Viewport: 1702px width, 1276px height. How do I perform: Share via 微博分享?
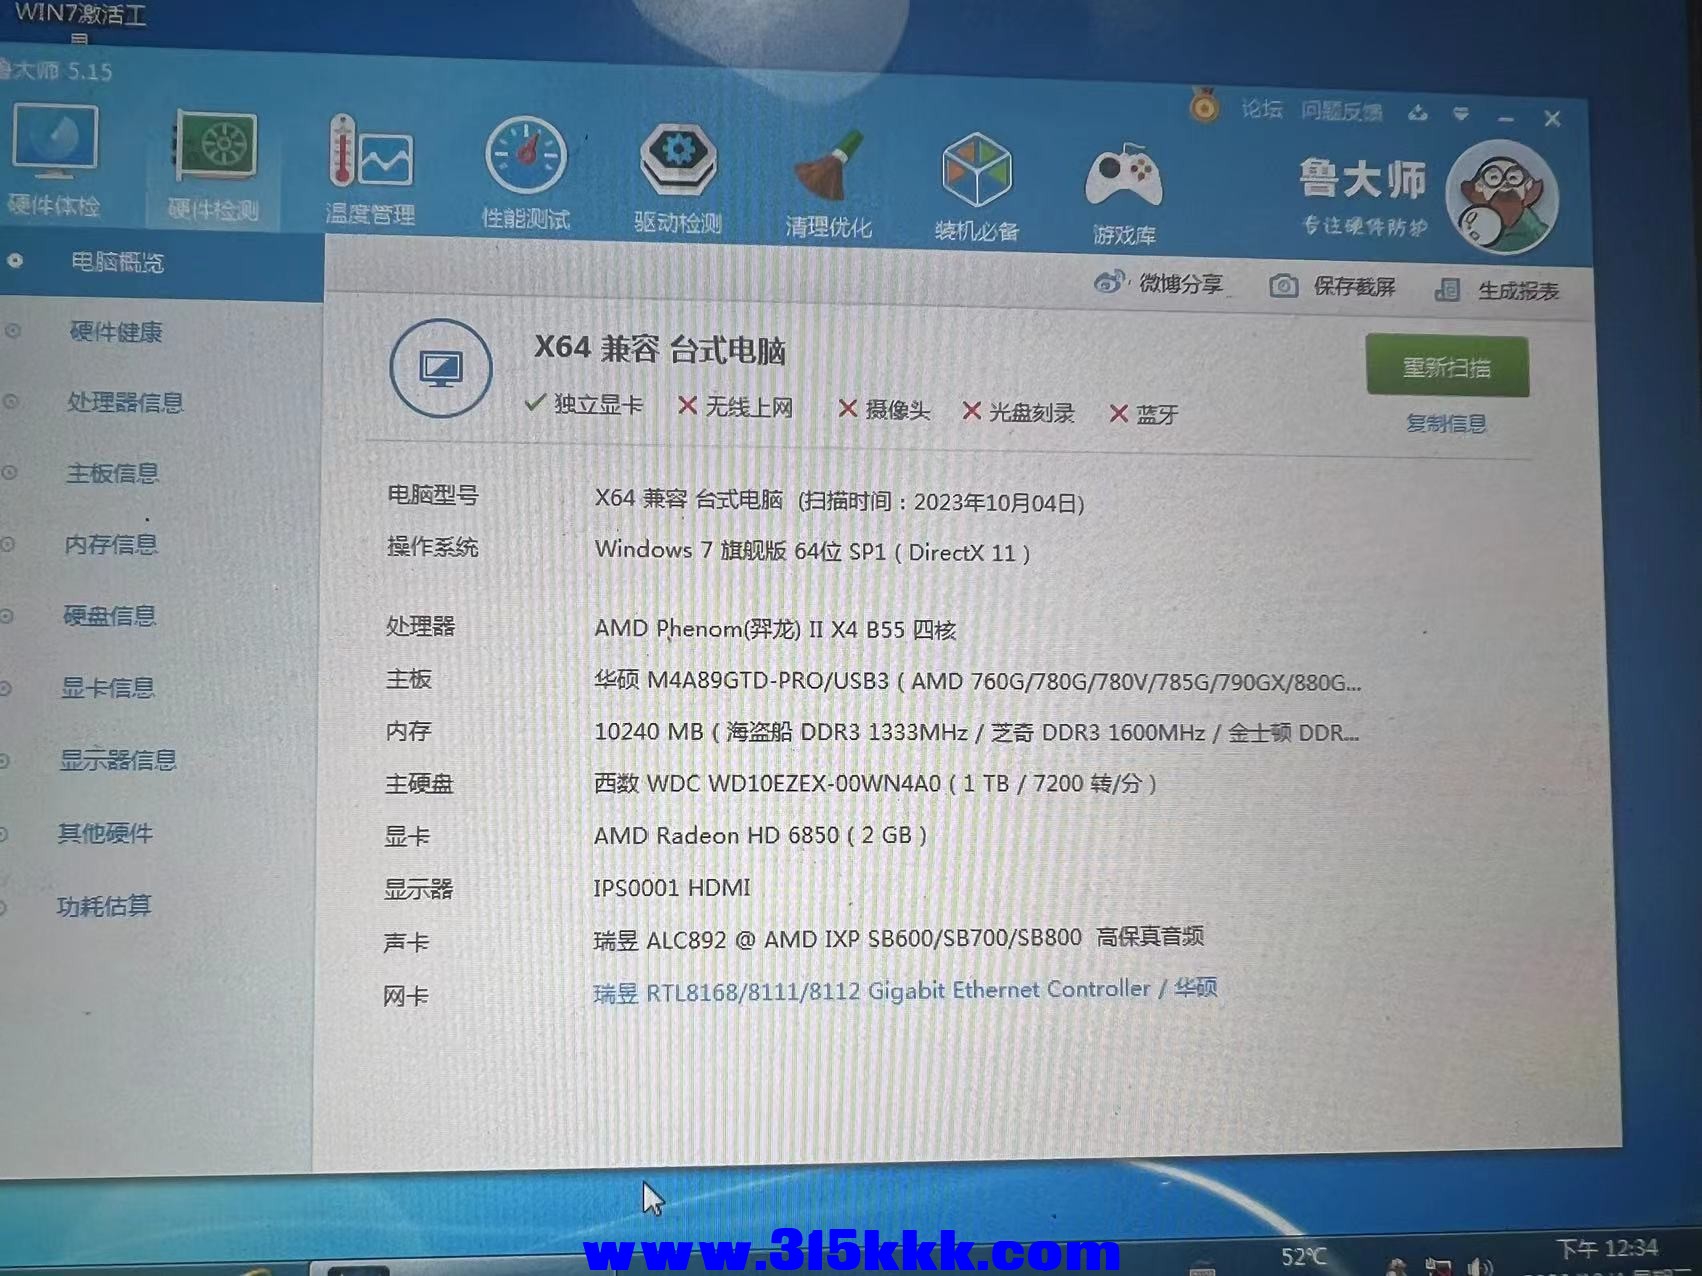pyautogui.click(x=1182, y=284)
